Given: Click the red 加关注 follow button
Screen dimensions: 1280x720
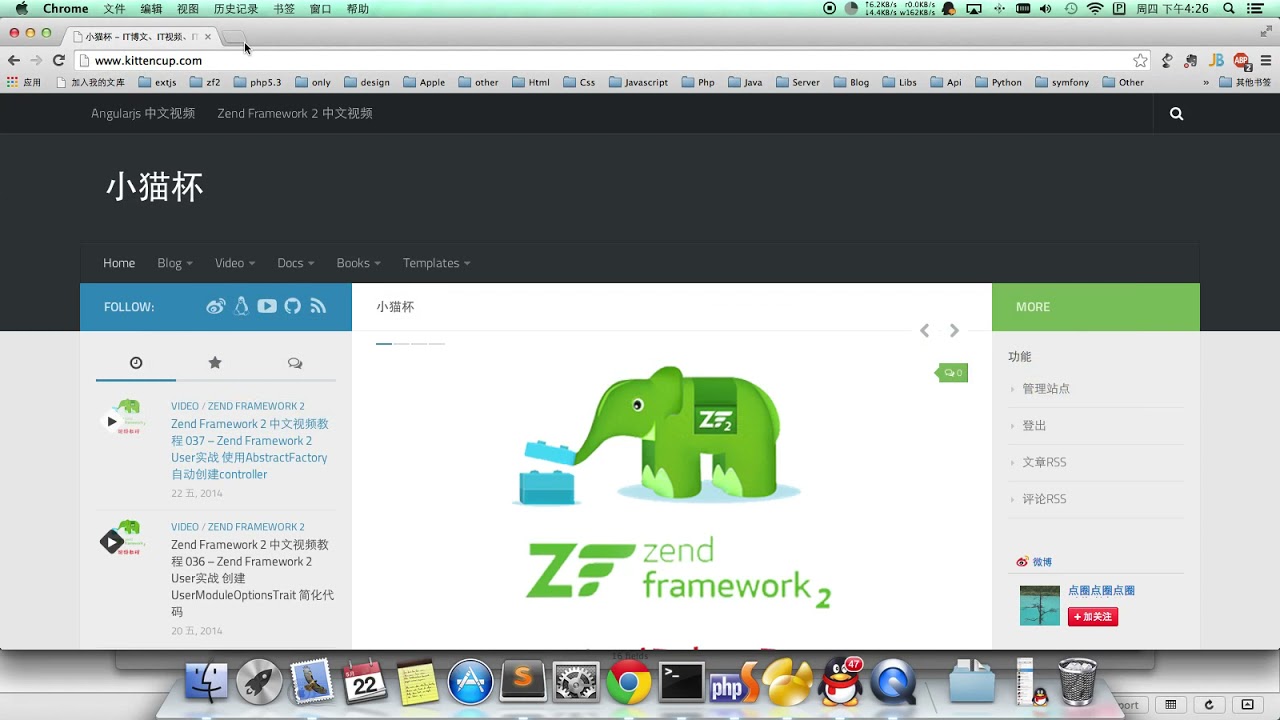Looking at the screenshot, I should pos(1093,617).
